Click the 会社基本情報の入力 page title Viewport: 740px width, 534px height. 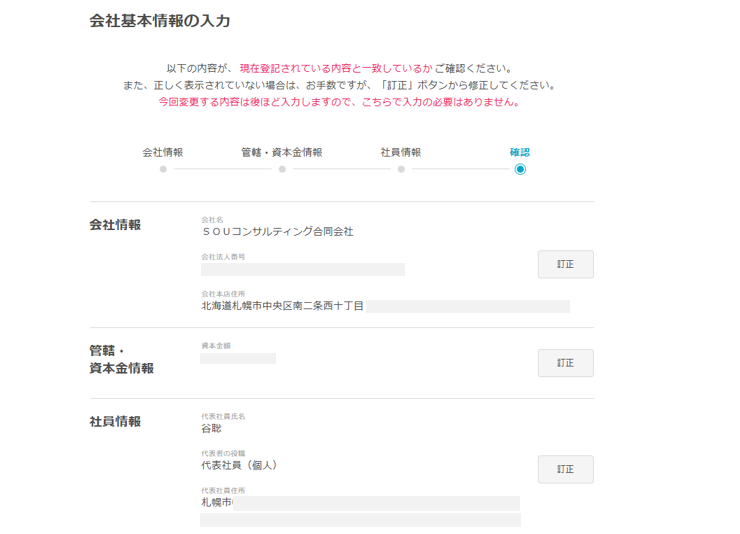tap(160, 20)
